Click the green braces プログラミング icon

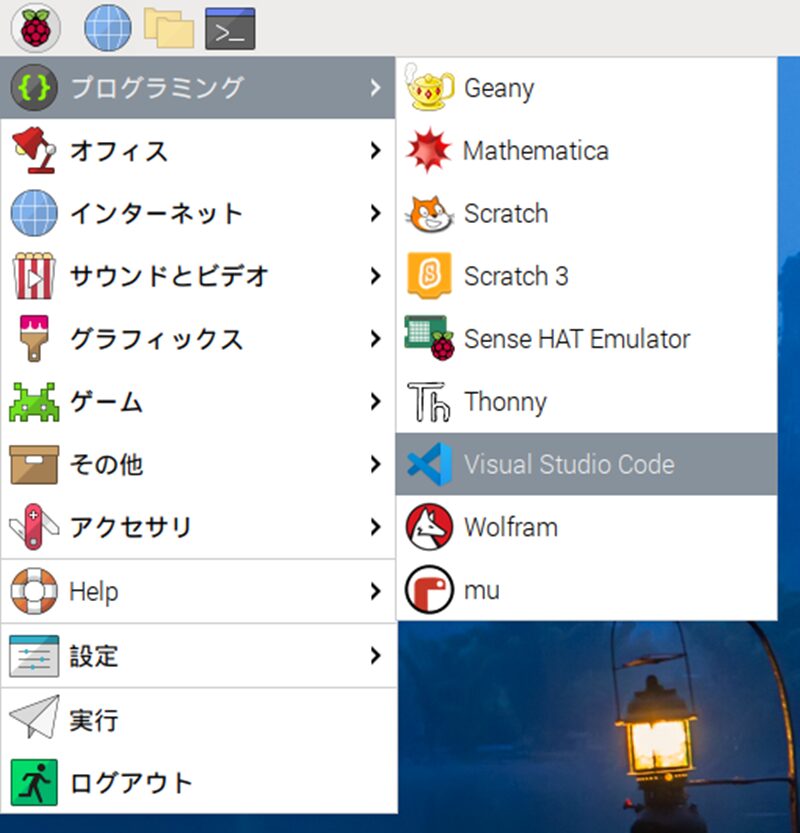click(34, 88)
